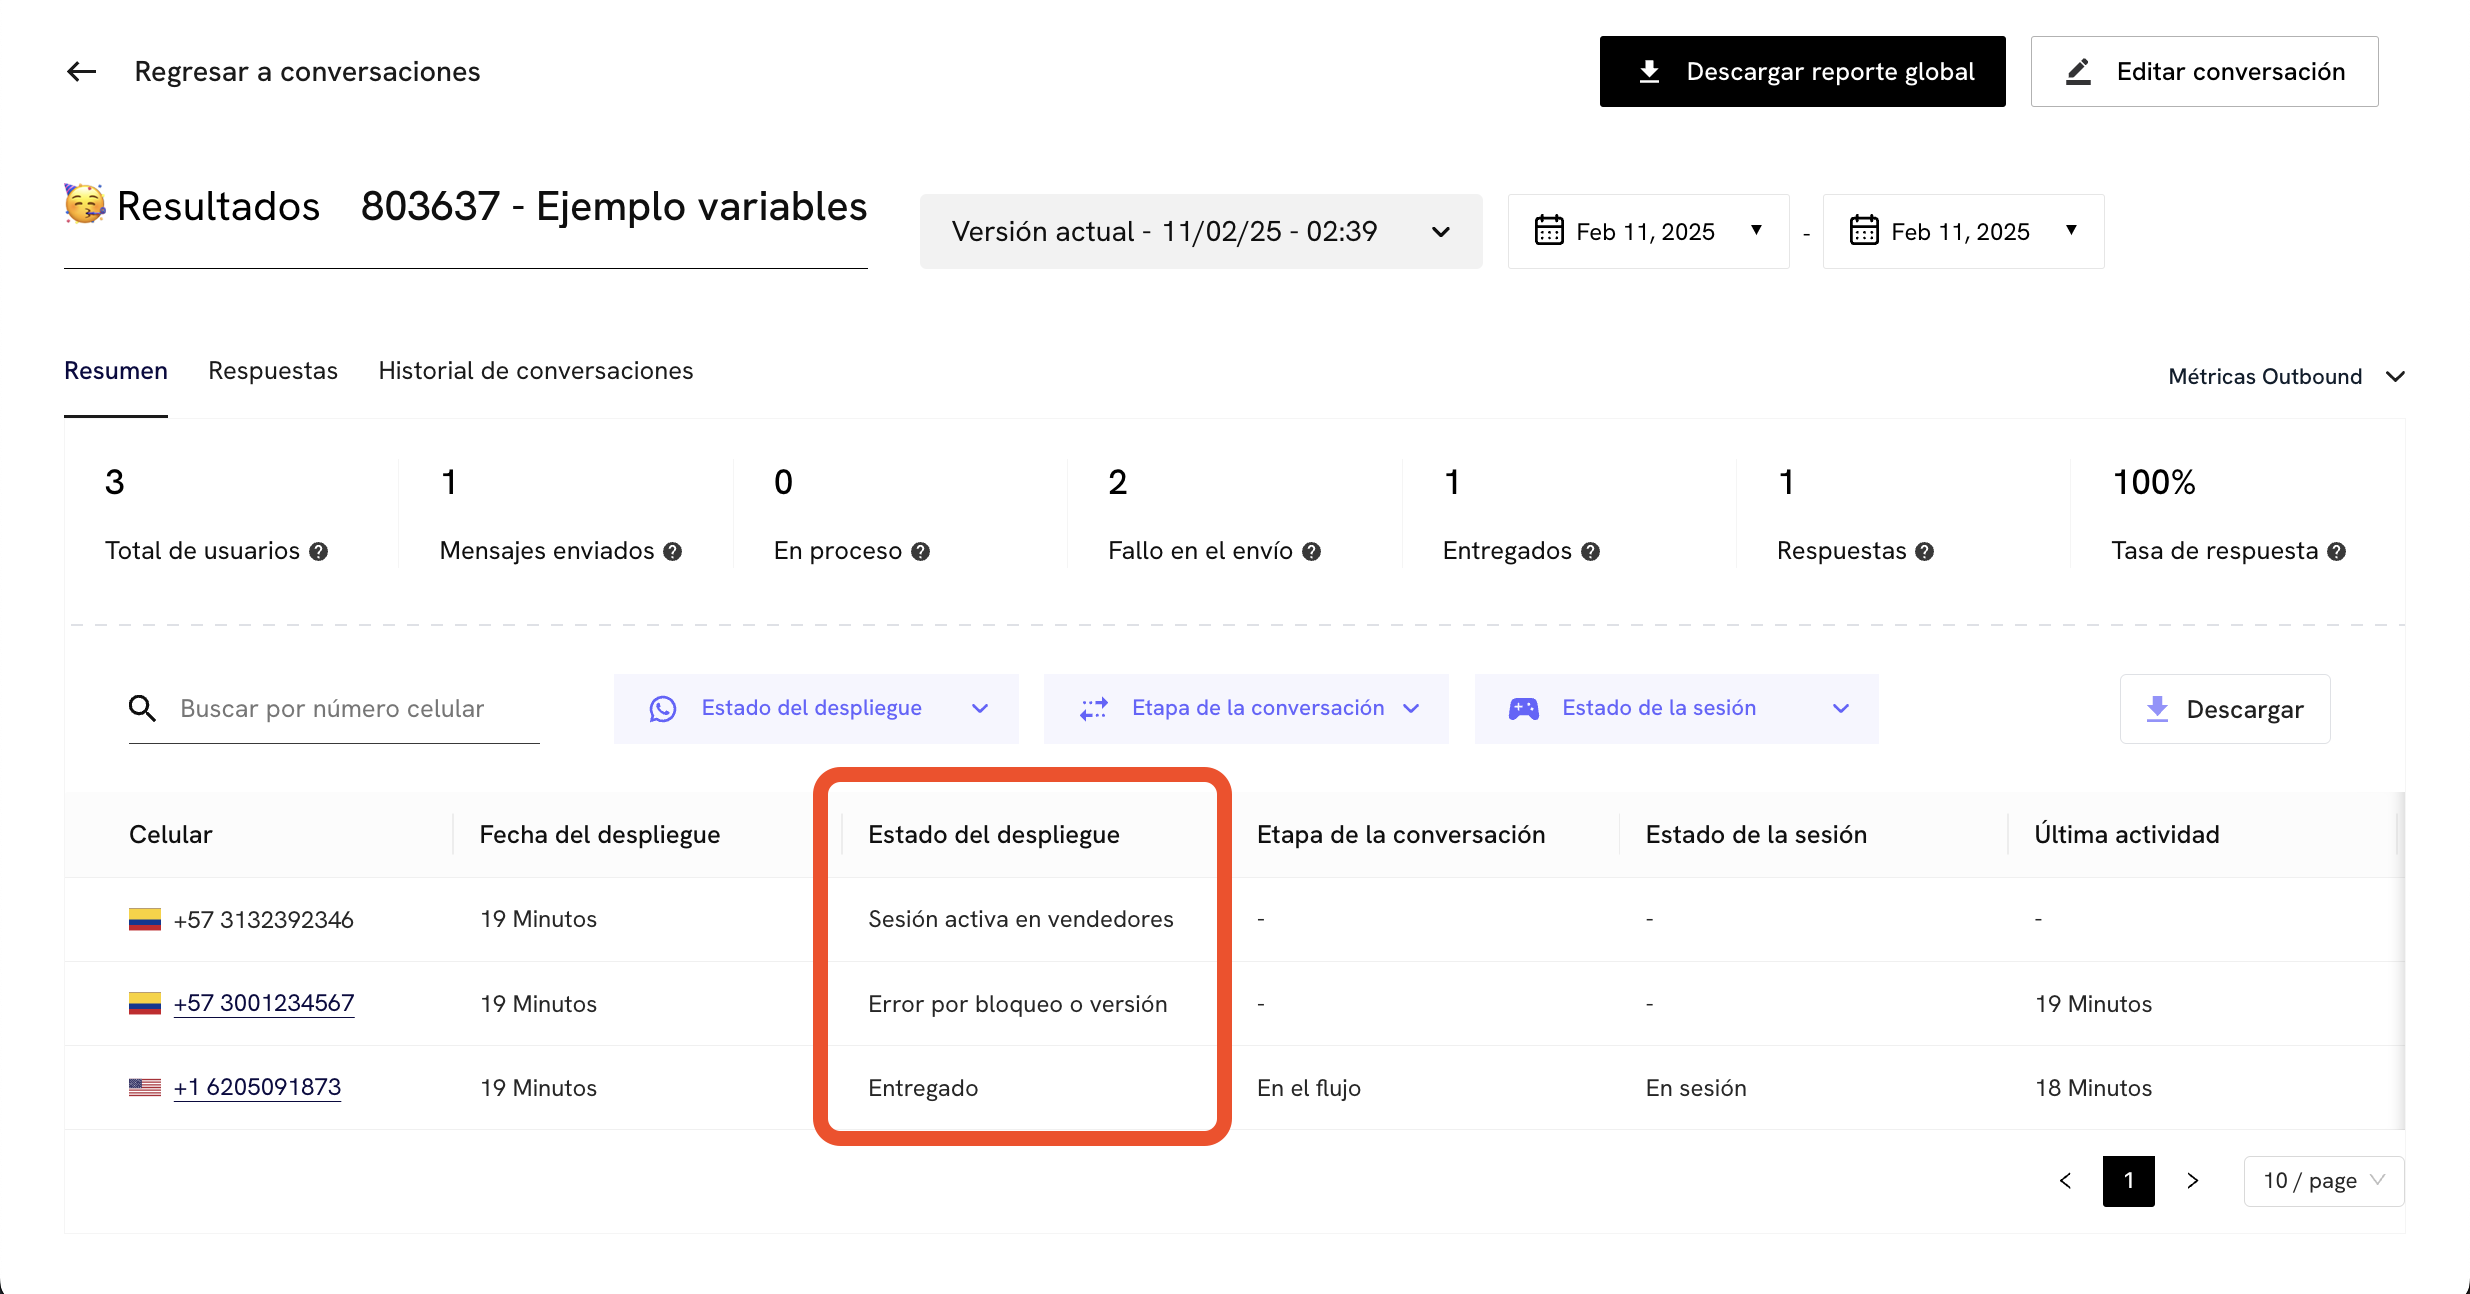The width and height of the screenshot is (2470, 1294).
Task: Click the 'En sesión' cell
Action: [1696, 1088]
